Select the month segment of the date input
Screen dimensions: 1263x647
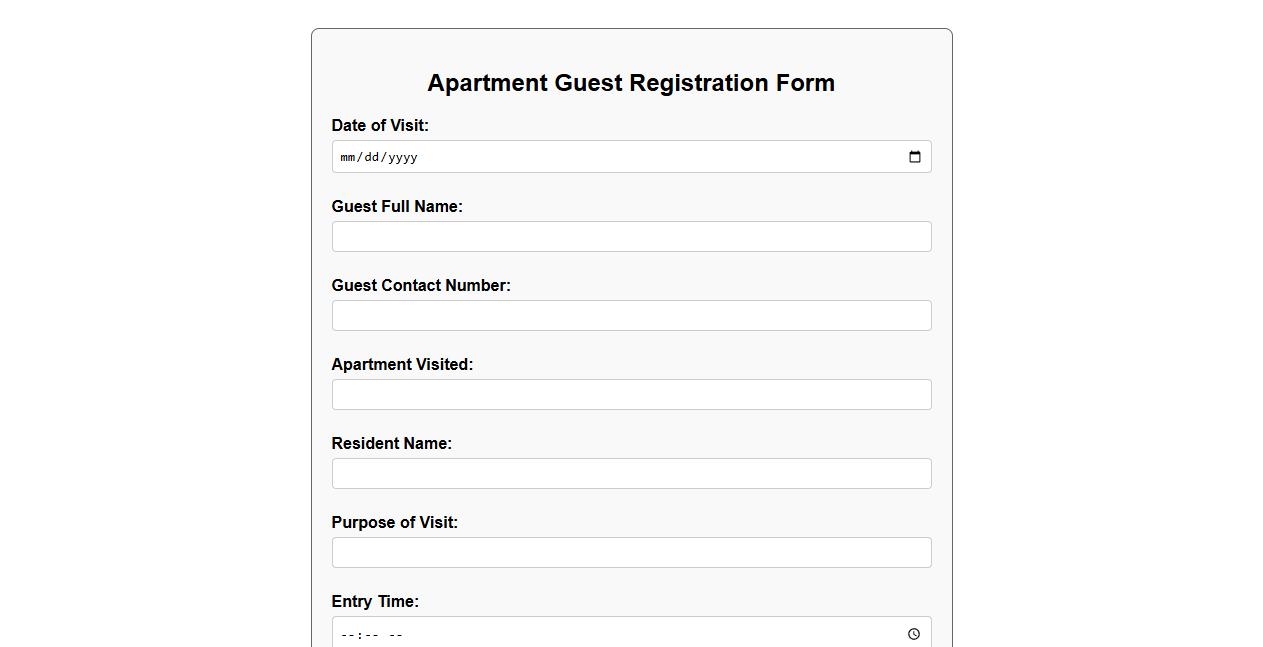[348, 156]
